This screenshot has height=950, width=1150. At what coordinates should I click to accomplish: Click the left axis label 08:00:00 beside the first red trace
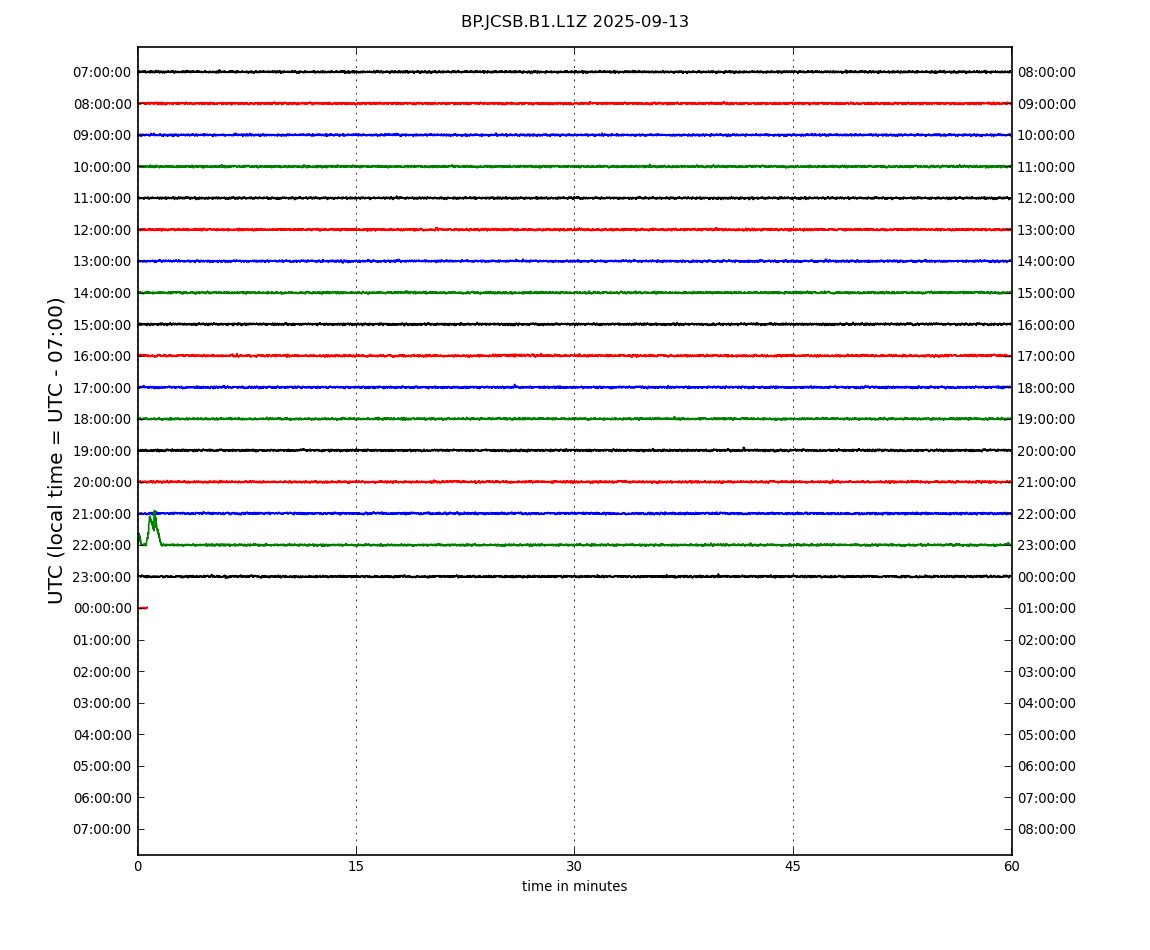102,104
